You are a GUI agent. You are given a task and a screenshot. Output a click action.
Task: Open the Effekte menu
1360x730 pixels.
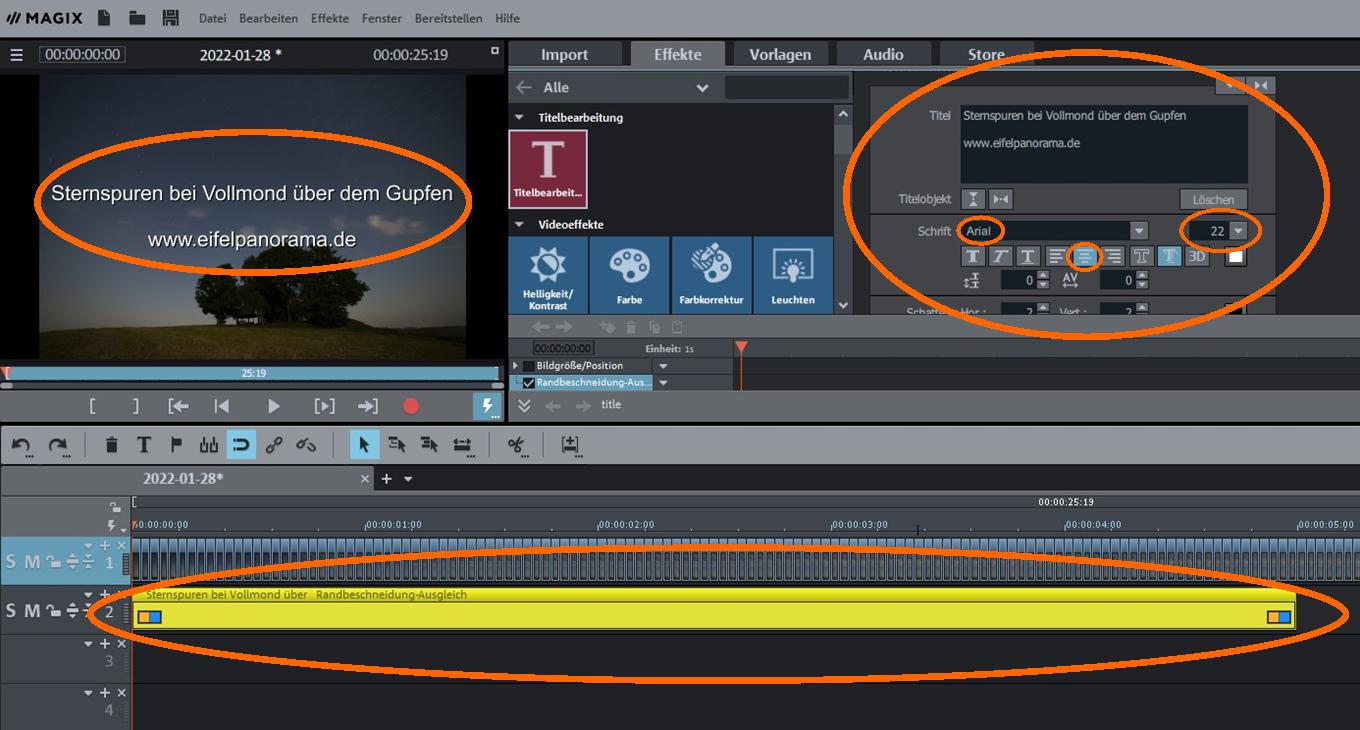pyautogui.click(x=329, y=18)
